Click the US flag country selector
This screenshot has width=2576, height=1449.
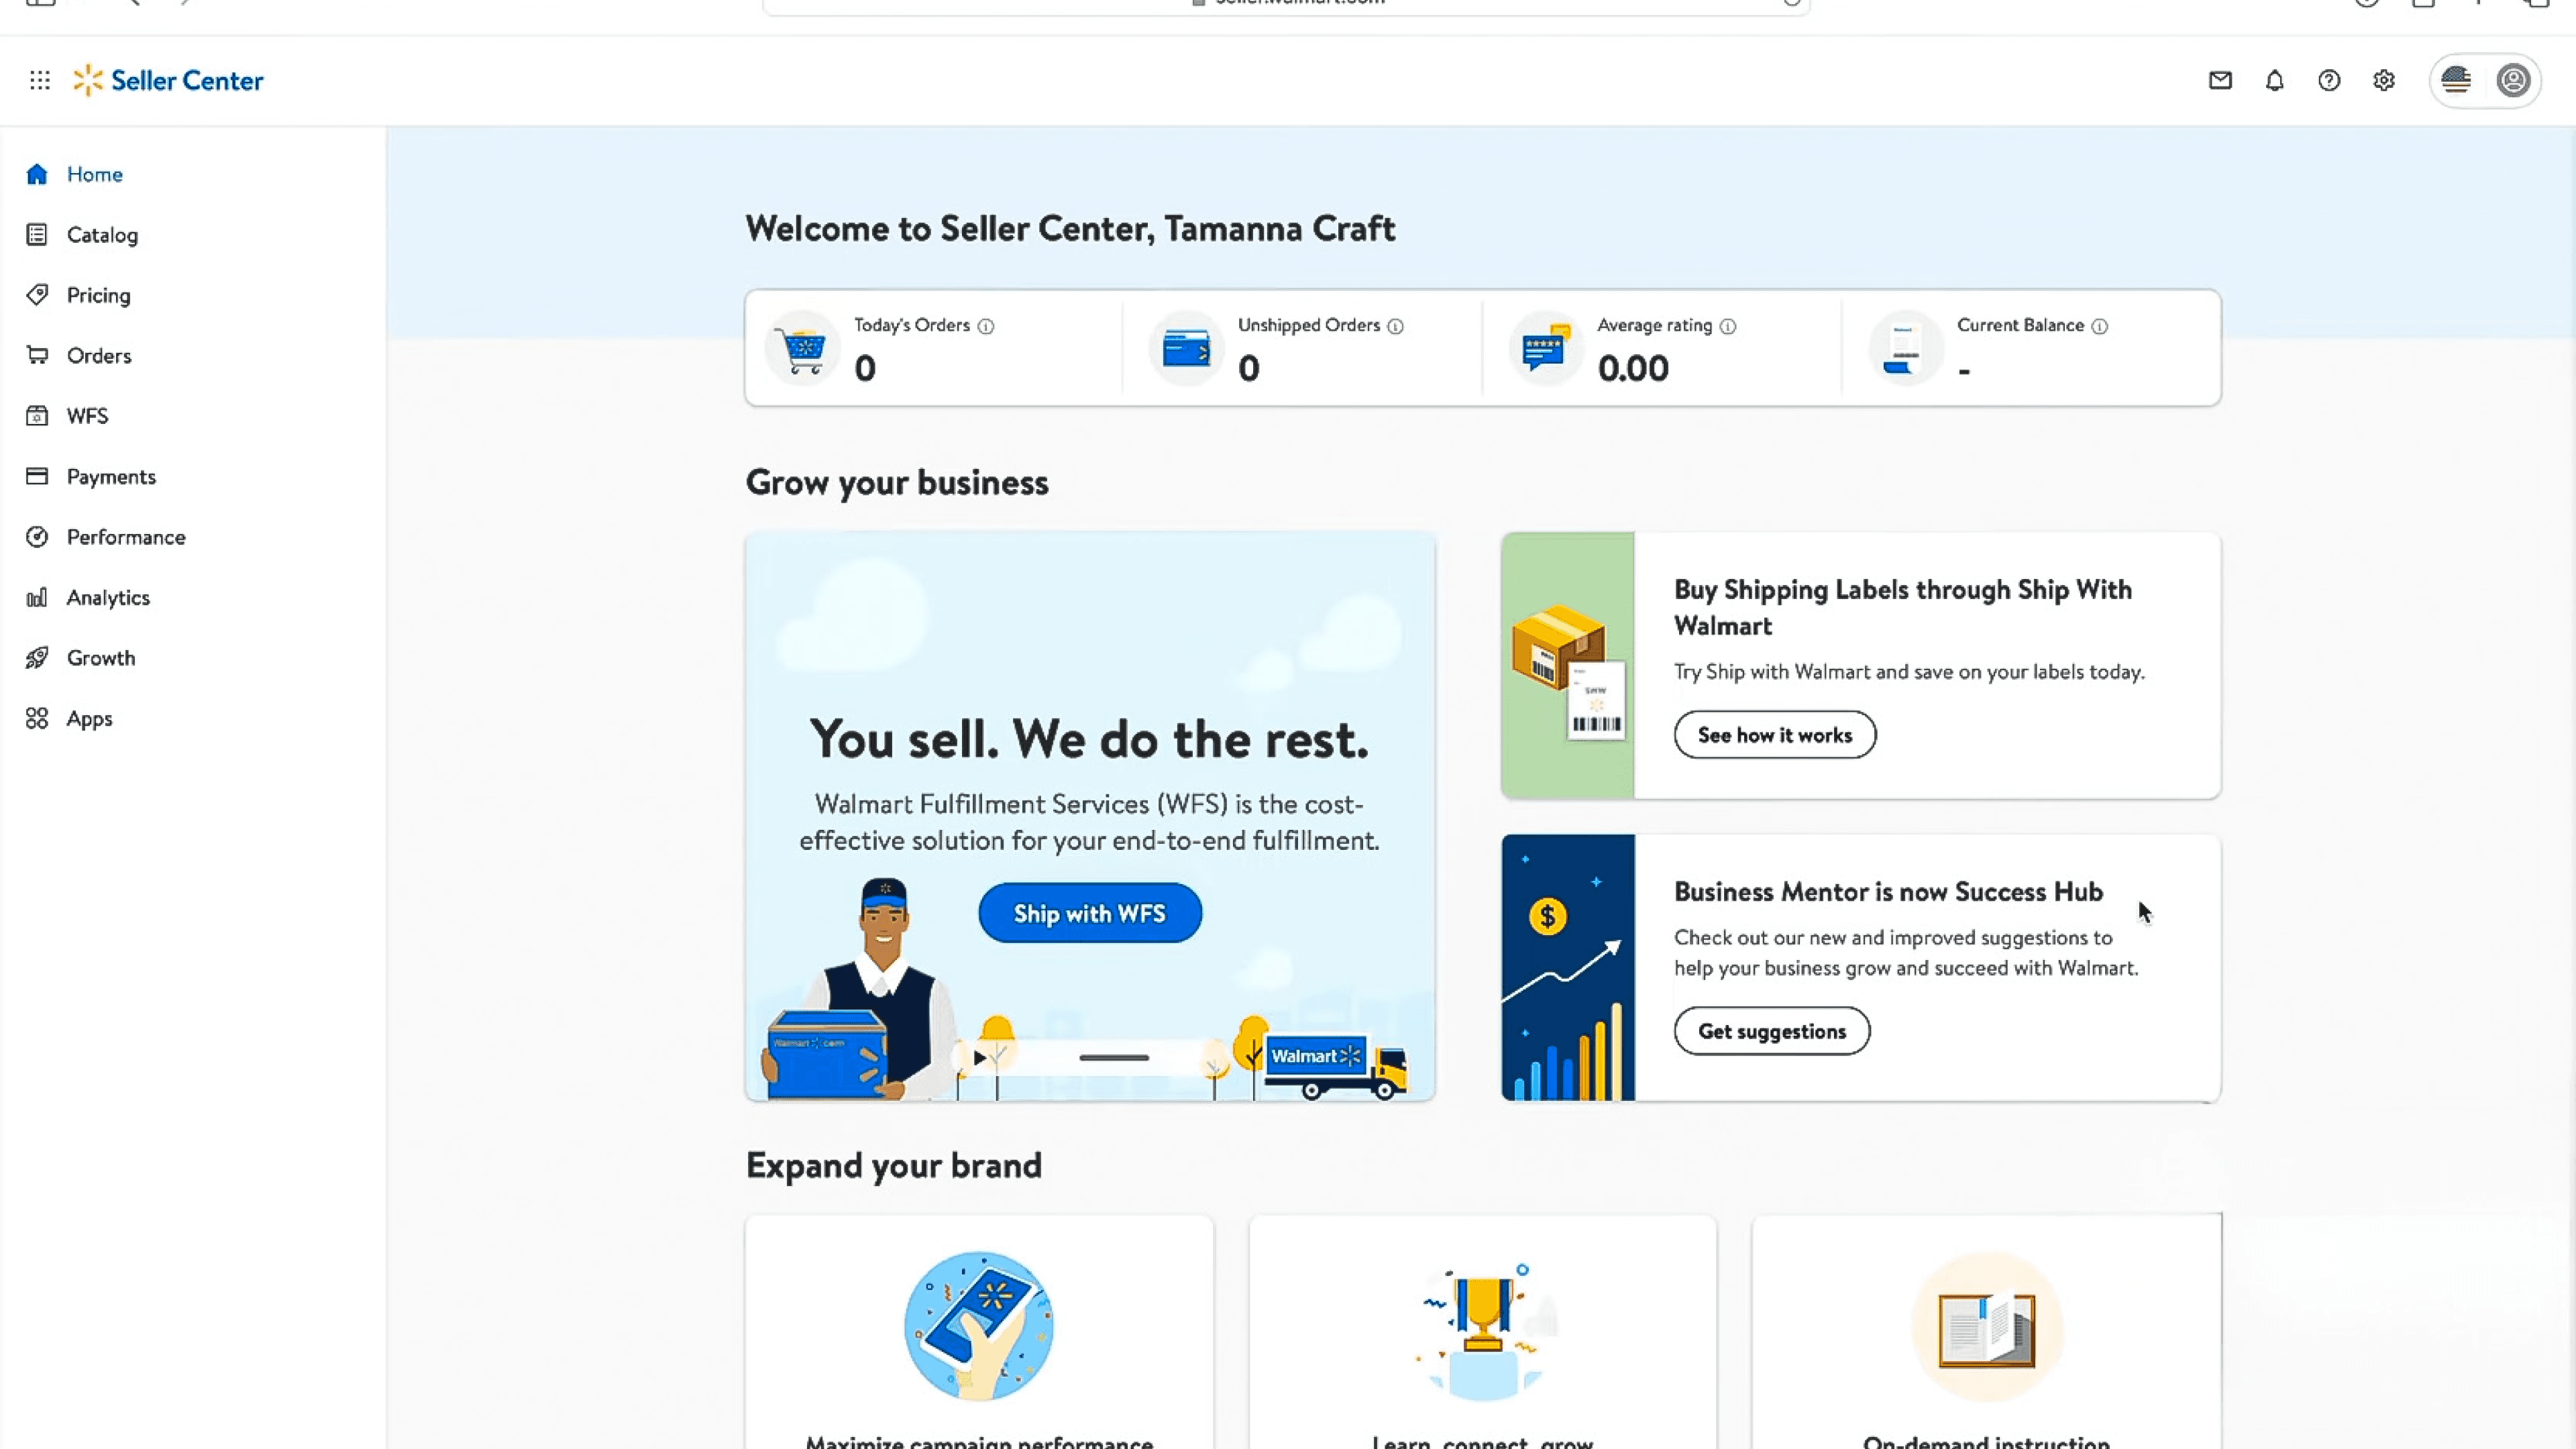[x=2456, y=80]
